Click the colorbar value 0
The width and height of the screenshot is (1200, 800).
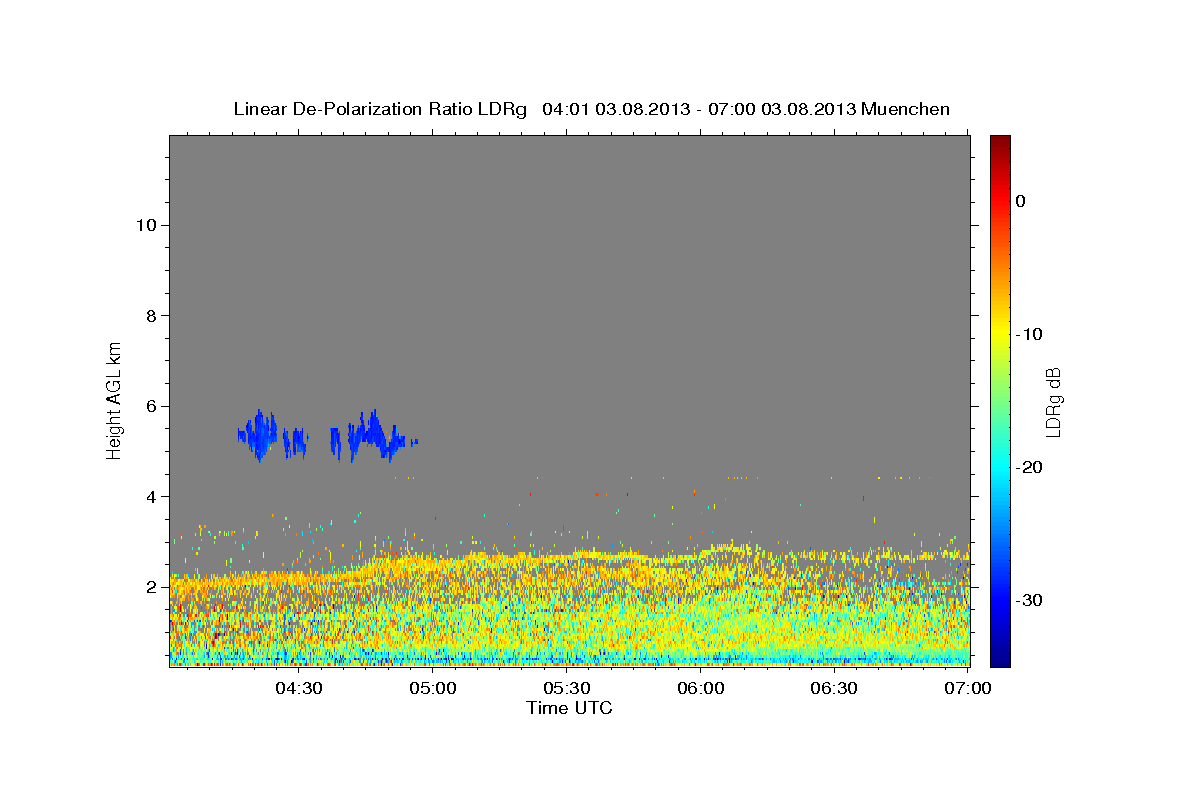(1021, 201)
